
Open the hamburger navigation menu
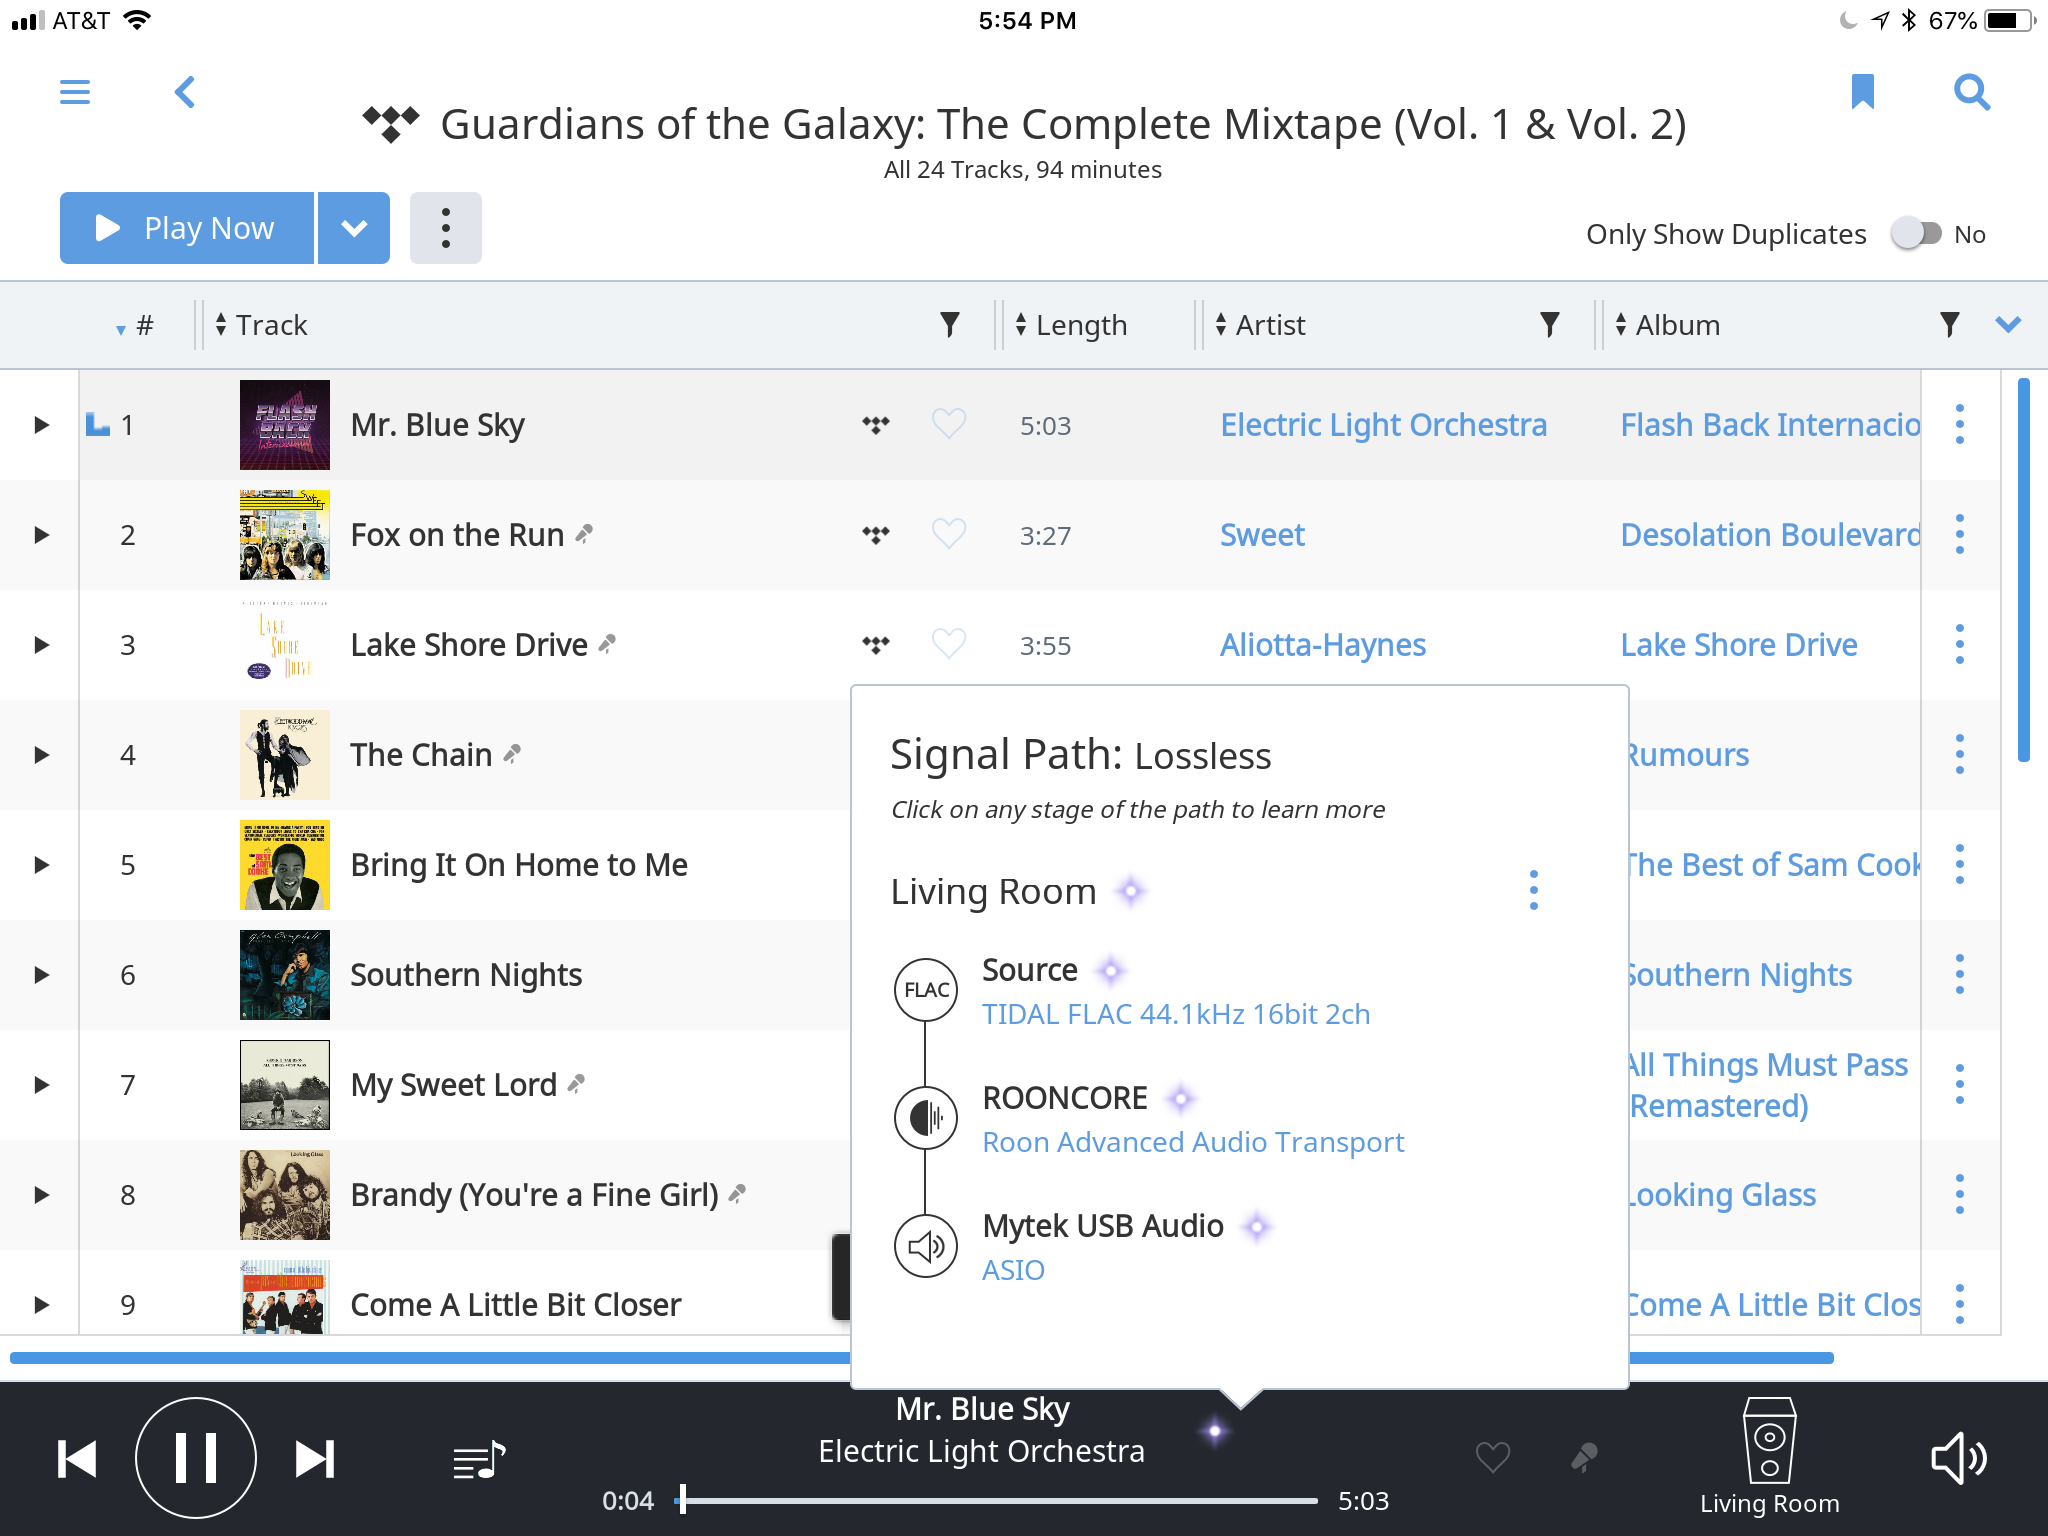[75, 92]
